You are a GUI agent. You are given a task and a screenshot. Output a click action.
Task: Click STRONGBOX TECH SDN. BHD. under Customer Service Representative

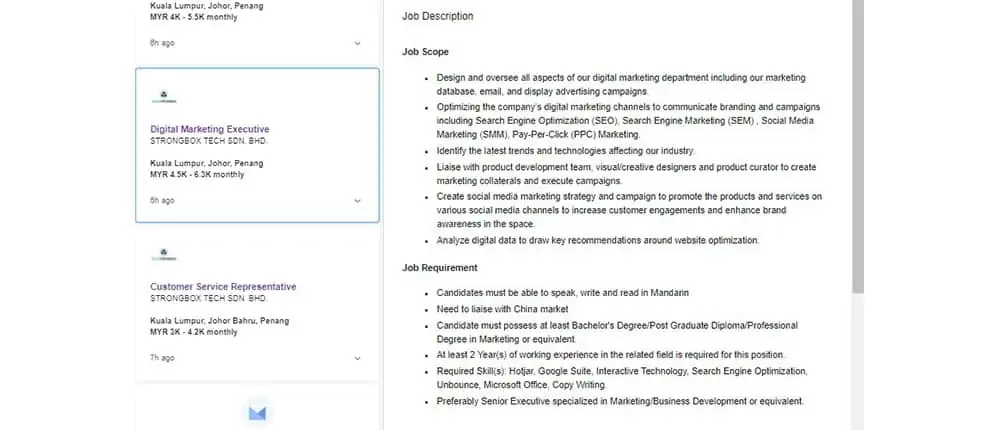pos(208,298)
